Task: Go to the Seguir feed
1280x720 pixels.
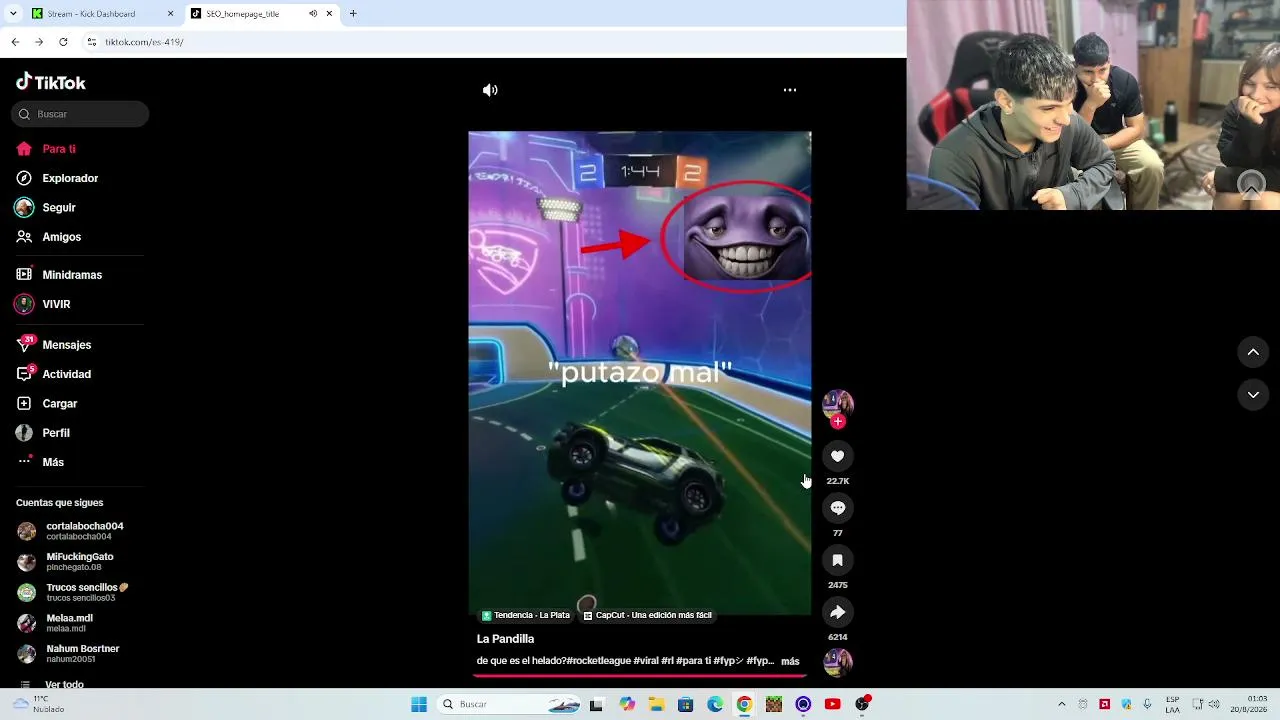Action: tap(46, 208)
